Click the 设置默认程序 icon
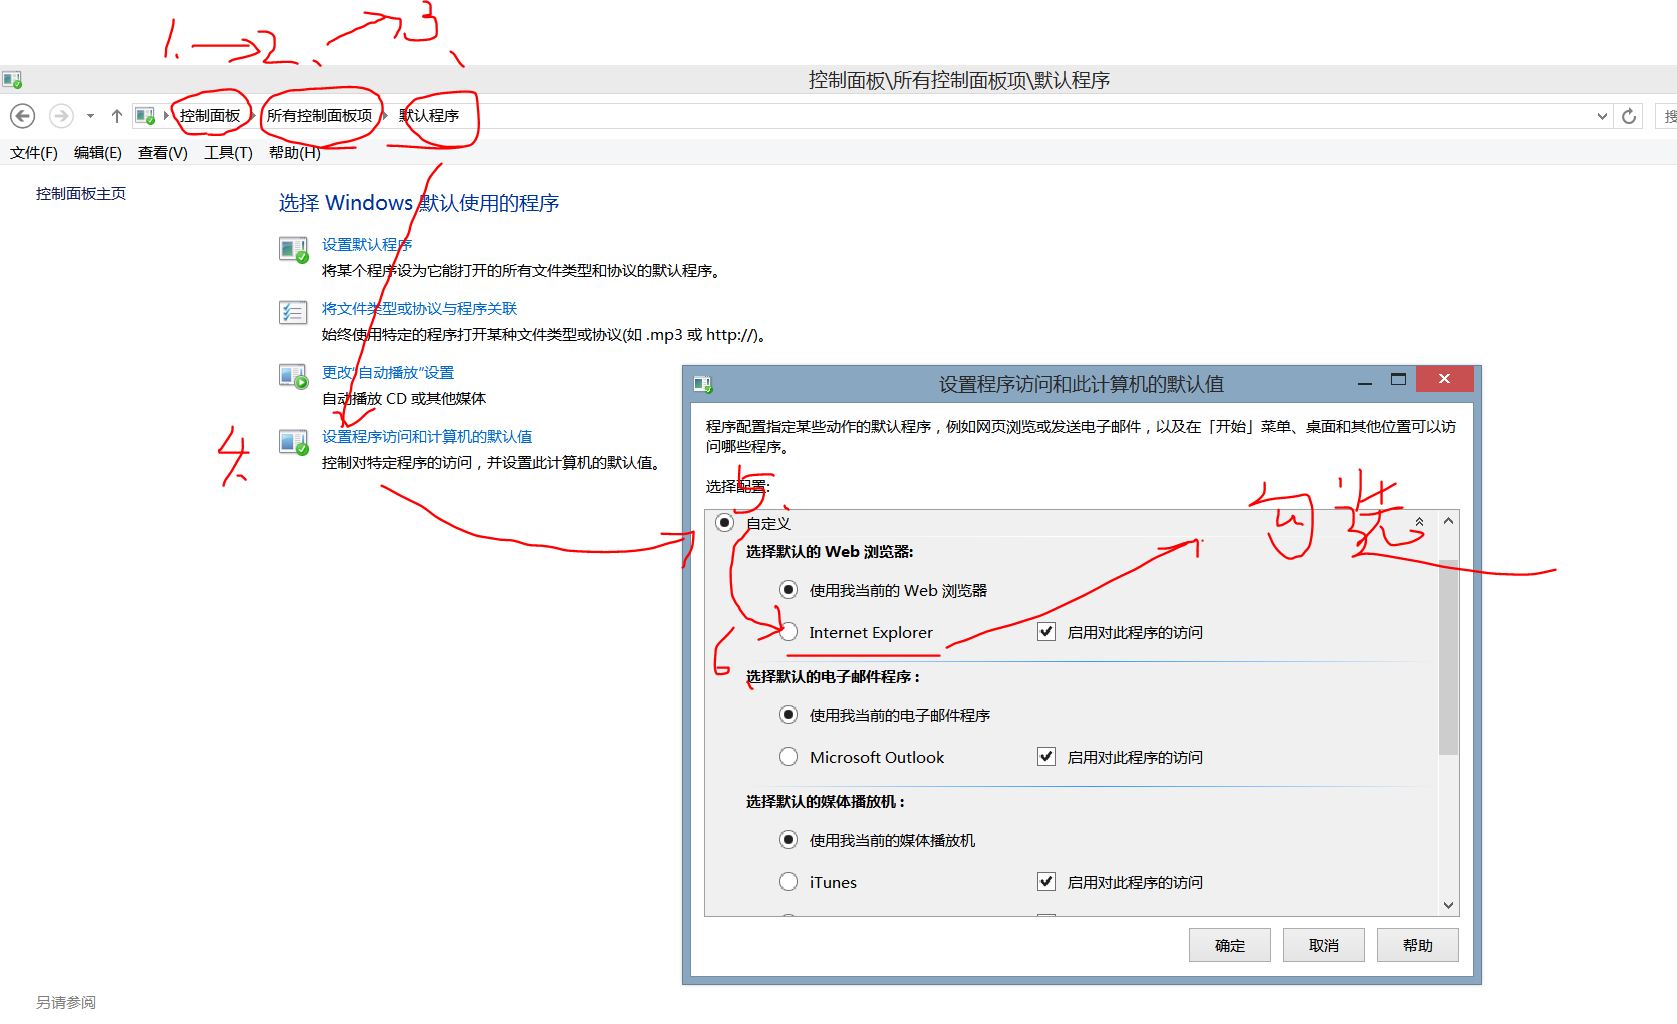The height and width of the screenshot is (1024, 1677). [293, 249]
